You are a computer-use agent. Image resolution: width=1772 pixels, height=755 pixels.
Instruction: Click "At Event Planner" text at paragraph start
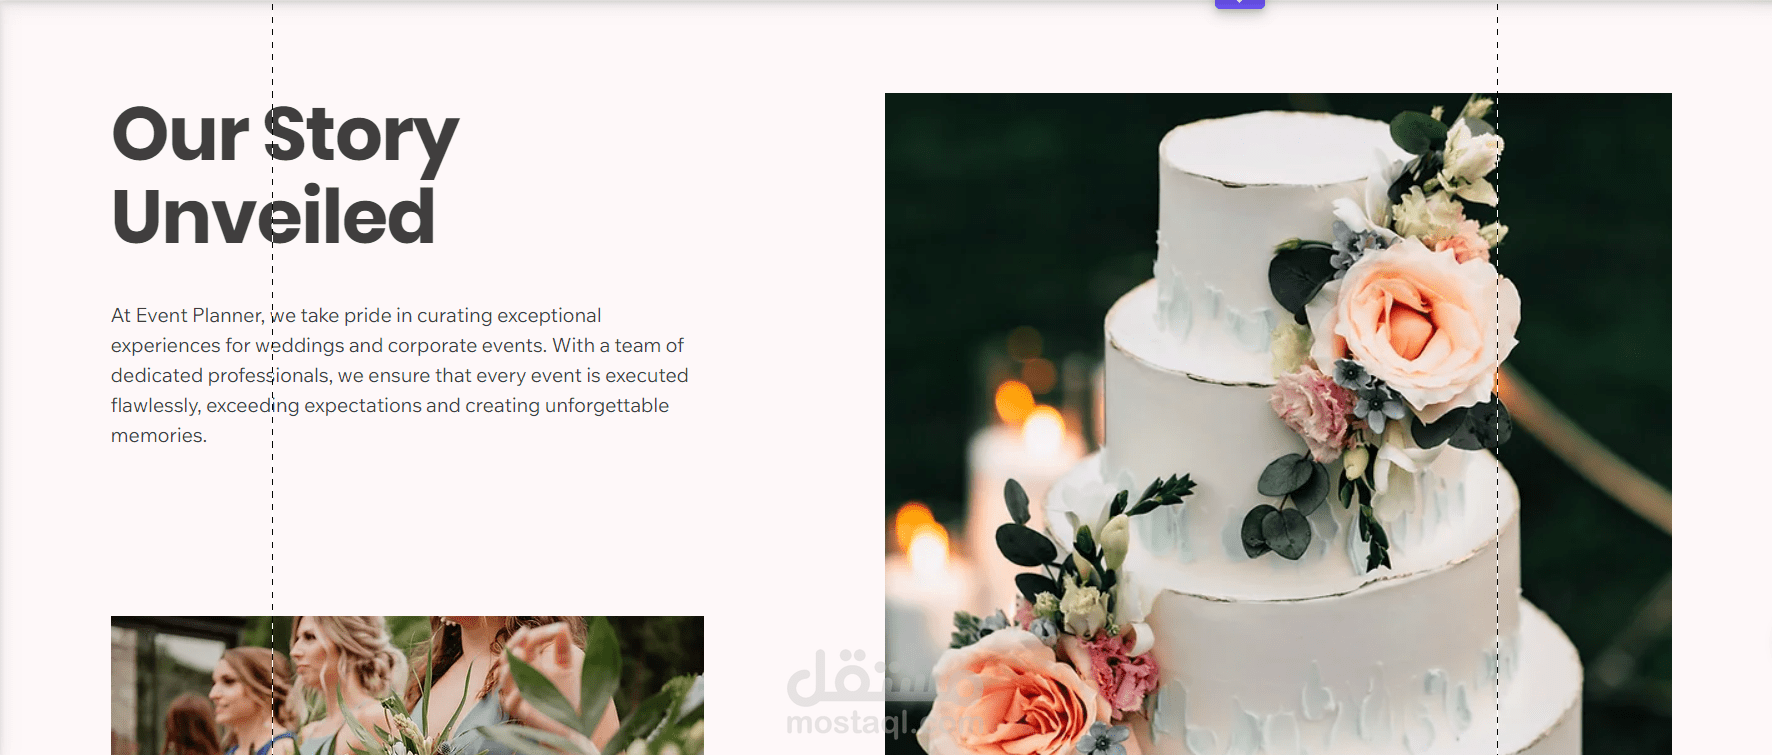pyautogui.click(x=188, y=316)
